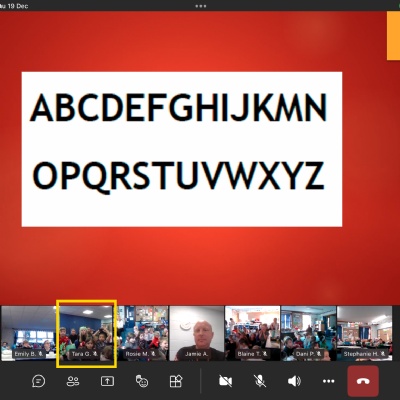Open Blaine T.'s video tile

[x=253, y=333]
